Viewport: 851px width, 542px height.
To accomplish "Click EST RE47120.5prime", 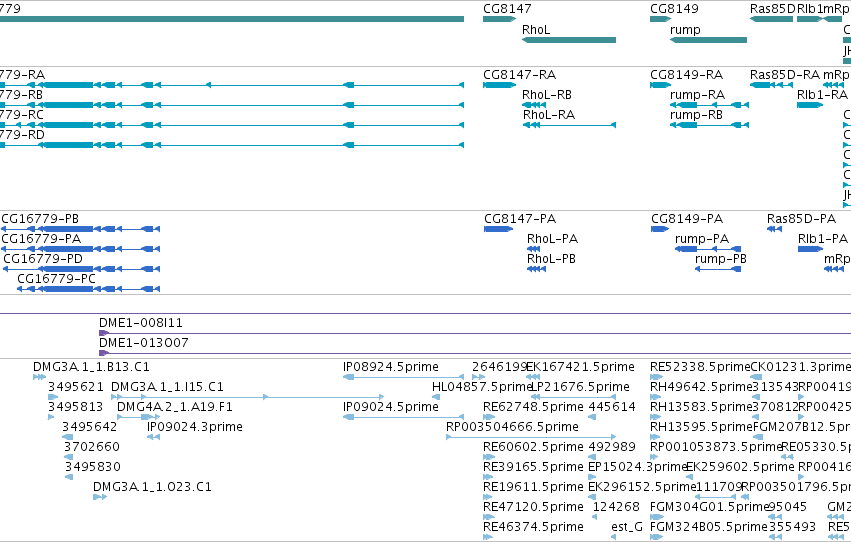I will (x=534, y=507).
